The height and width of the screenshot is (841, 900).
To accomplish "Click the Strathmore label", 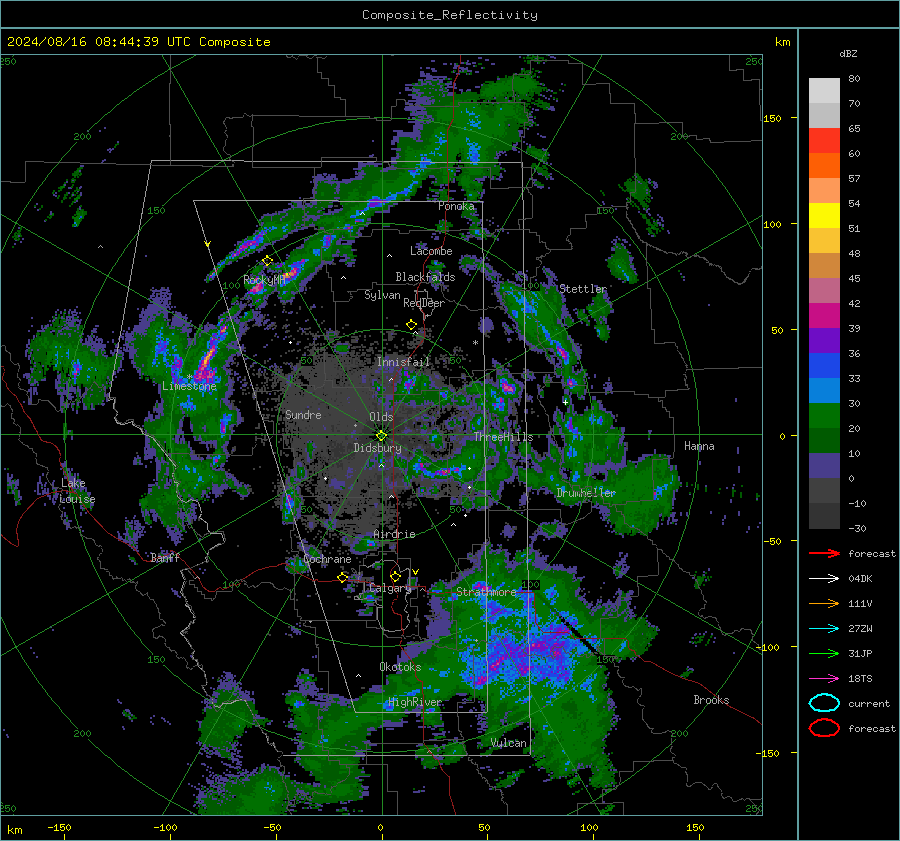I will (486, 592).
